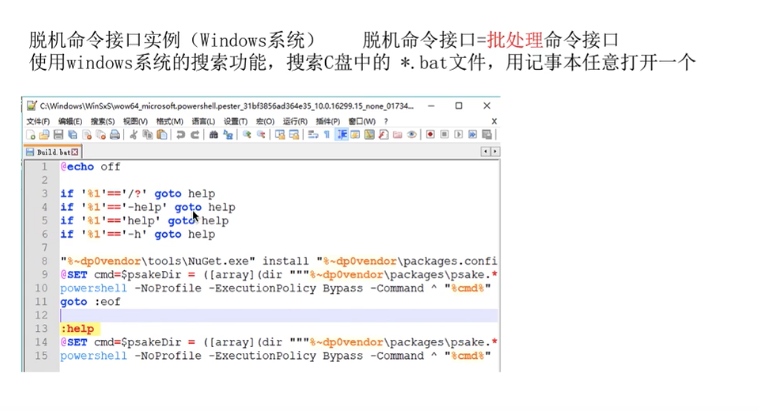
Task: Print the document using printer icon
Action: pyautogui.click(x=115, y=135)
